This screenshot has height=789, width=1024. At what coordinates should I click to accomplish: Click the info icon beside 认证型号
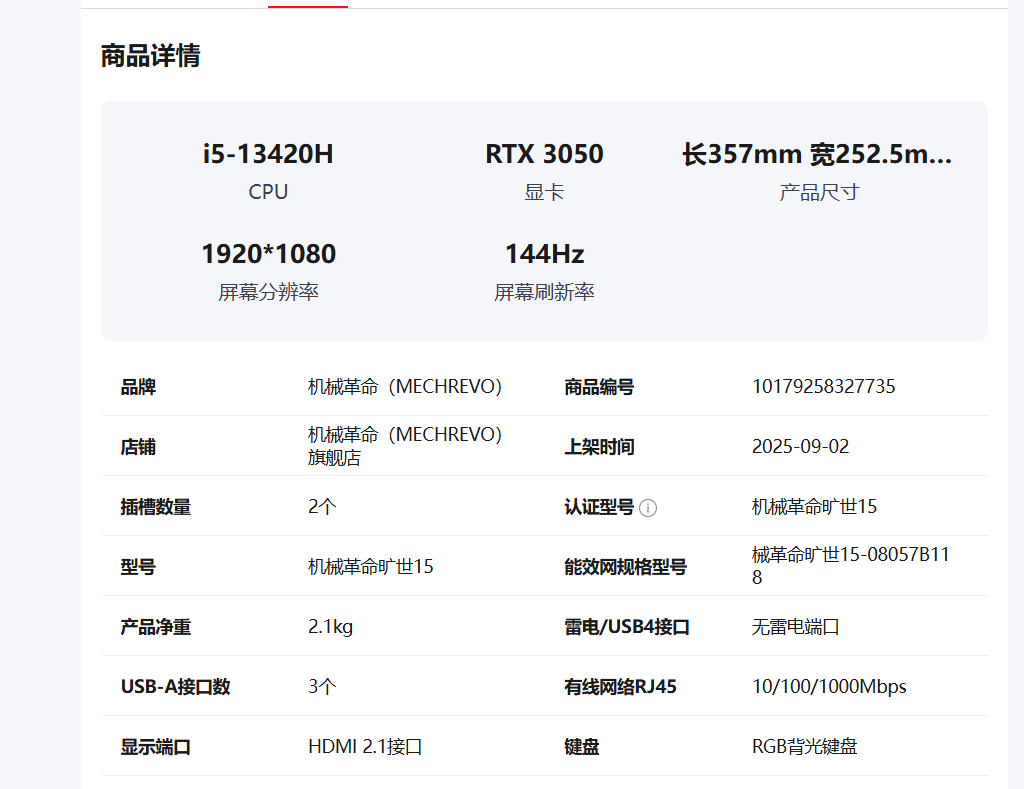tap(648, 507)
